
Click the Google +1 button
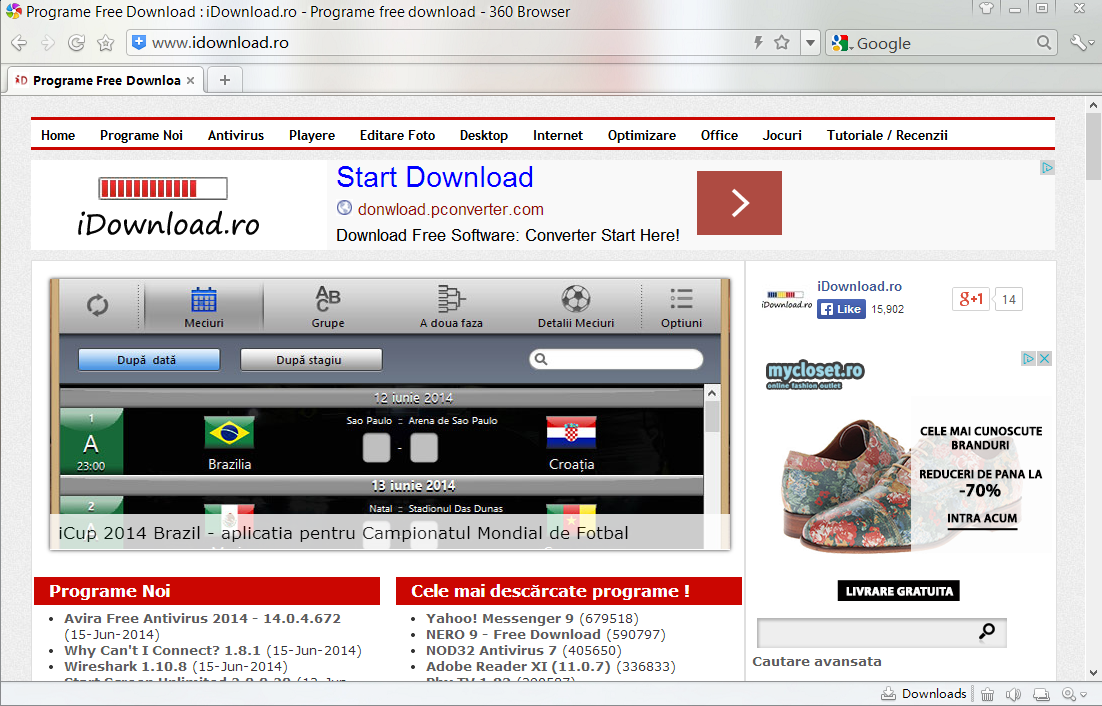point(971,299)
